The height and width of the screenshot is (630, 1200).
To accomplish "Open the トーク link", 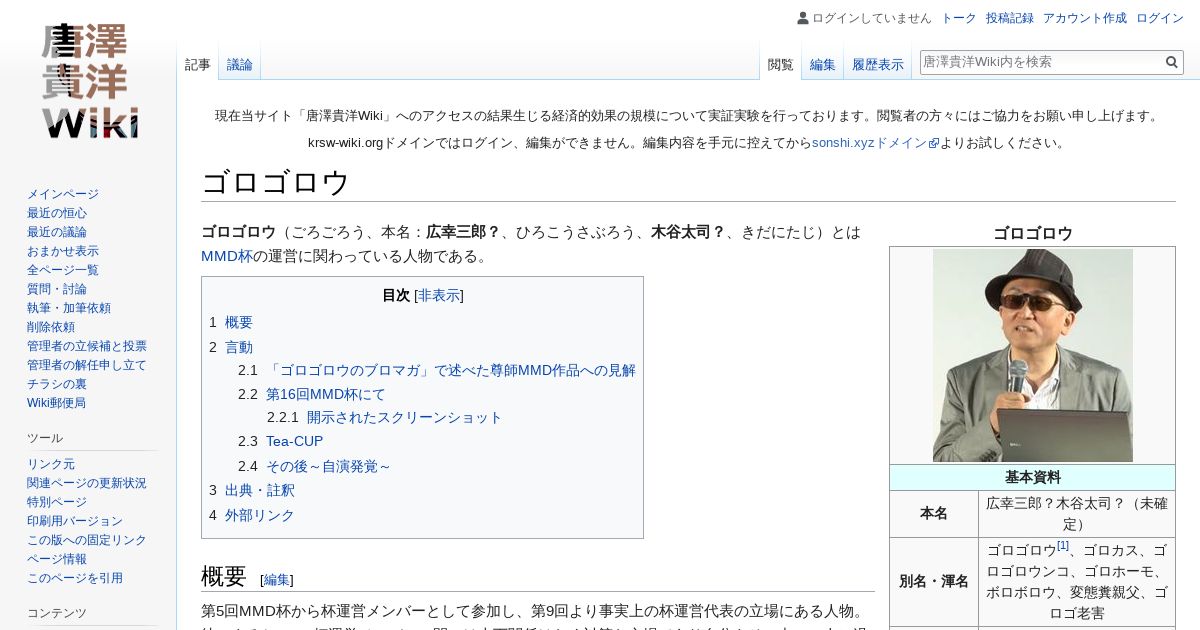I will [x=959, y=18].
